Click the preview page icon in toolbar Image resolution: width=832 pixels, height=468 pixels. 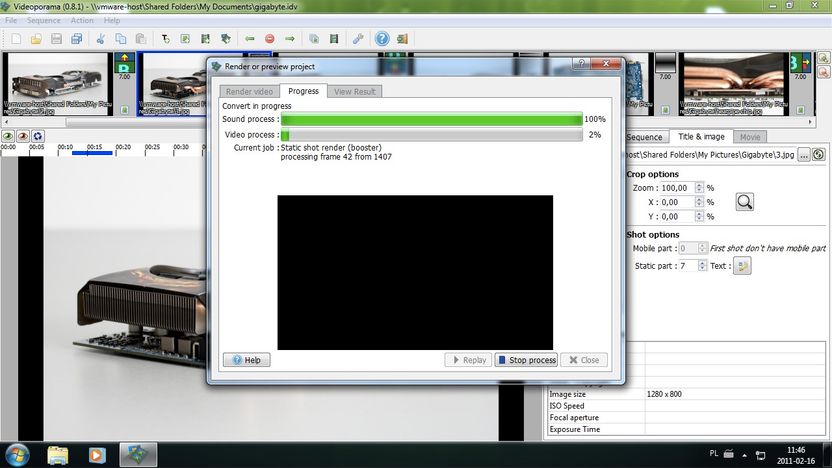314,39
